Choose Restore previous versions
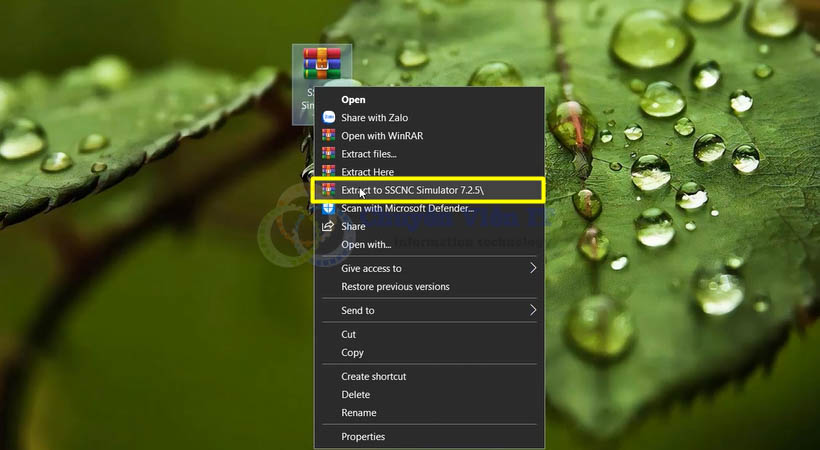 click(x=395, y=287)
